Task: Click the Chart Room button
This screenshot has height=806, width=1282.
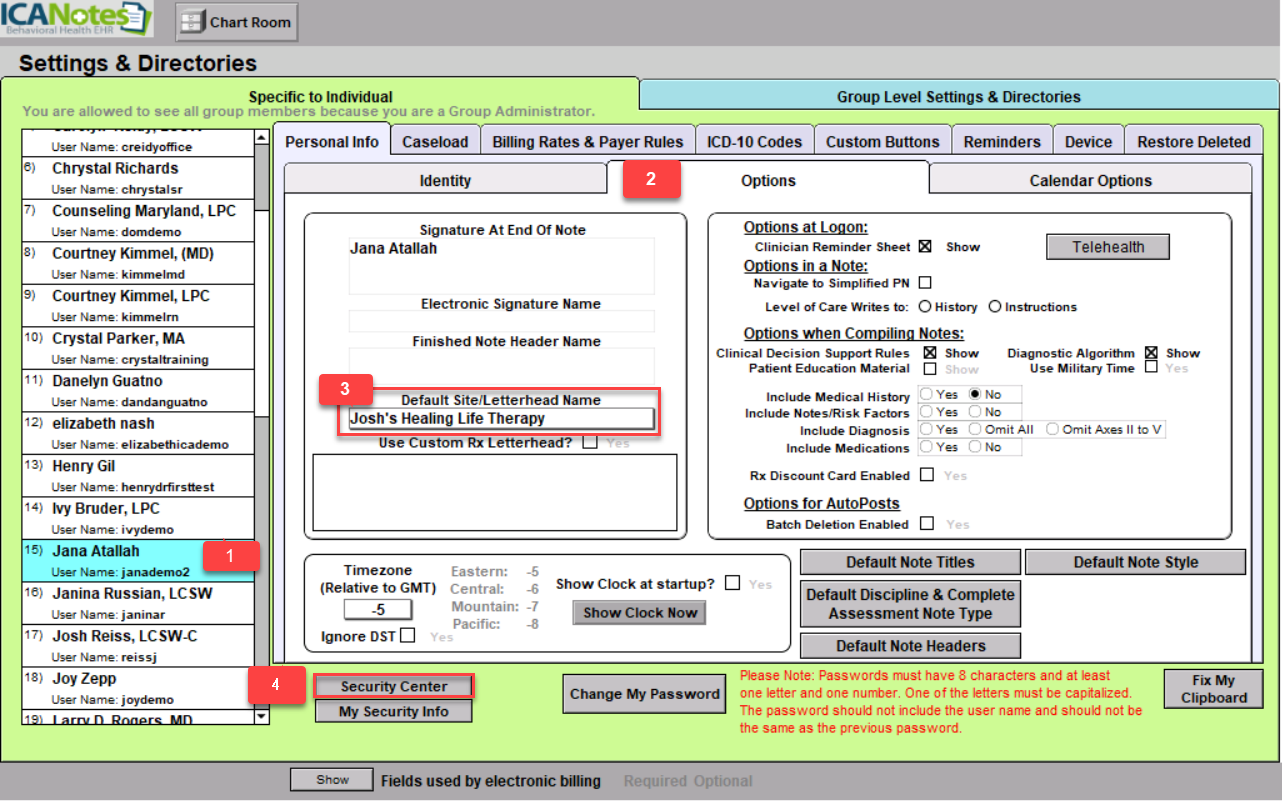Action: coord(237,22)
